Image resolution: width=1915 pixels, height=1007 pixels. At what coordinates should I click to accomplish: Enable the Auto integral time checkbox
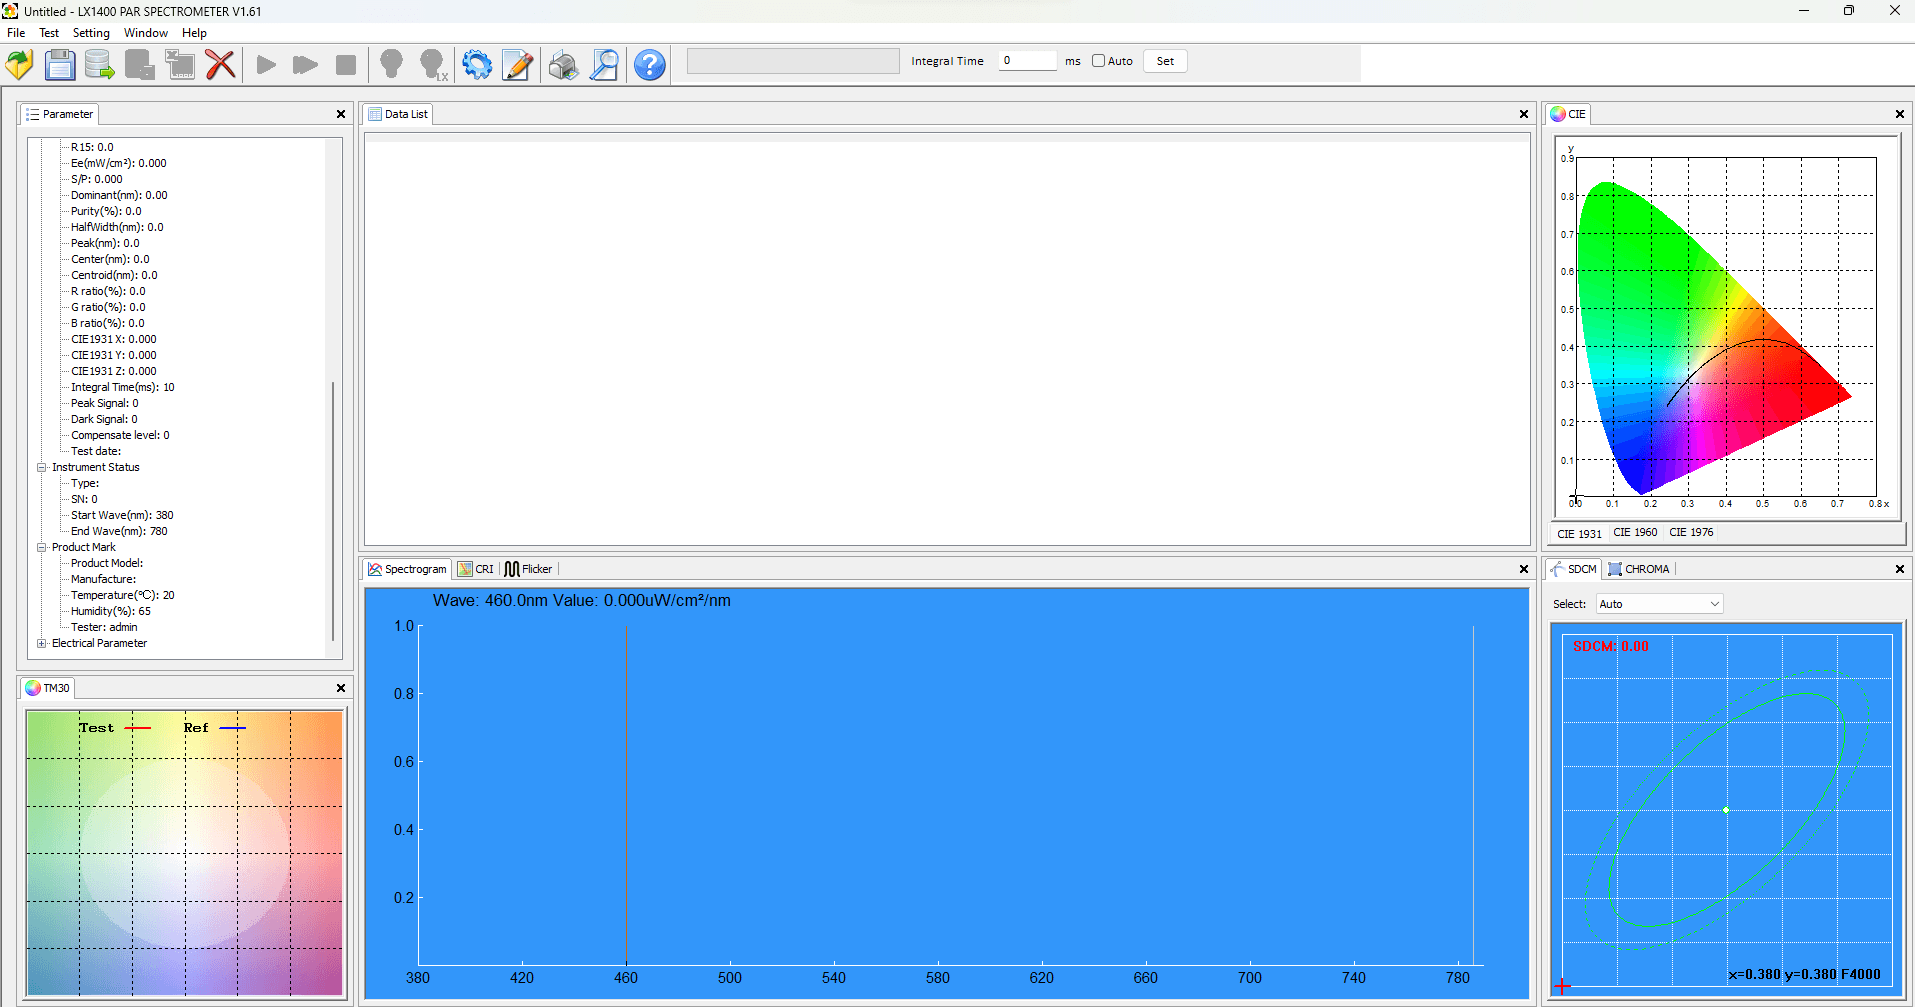click(1098, 61)
